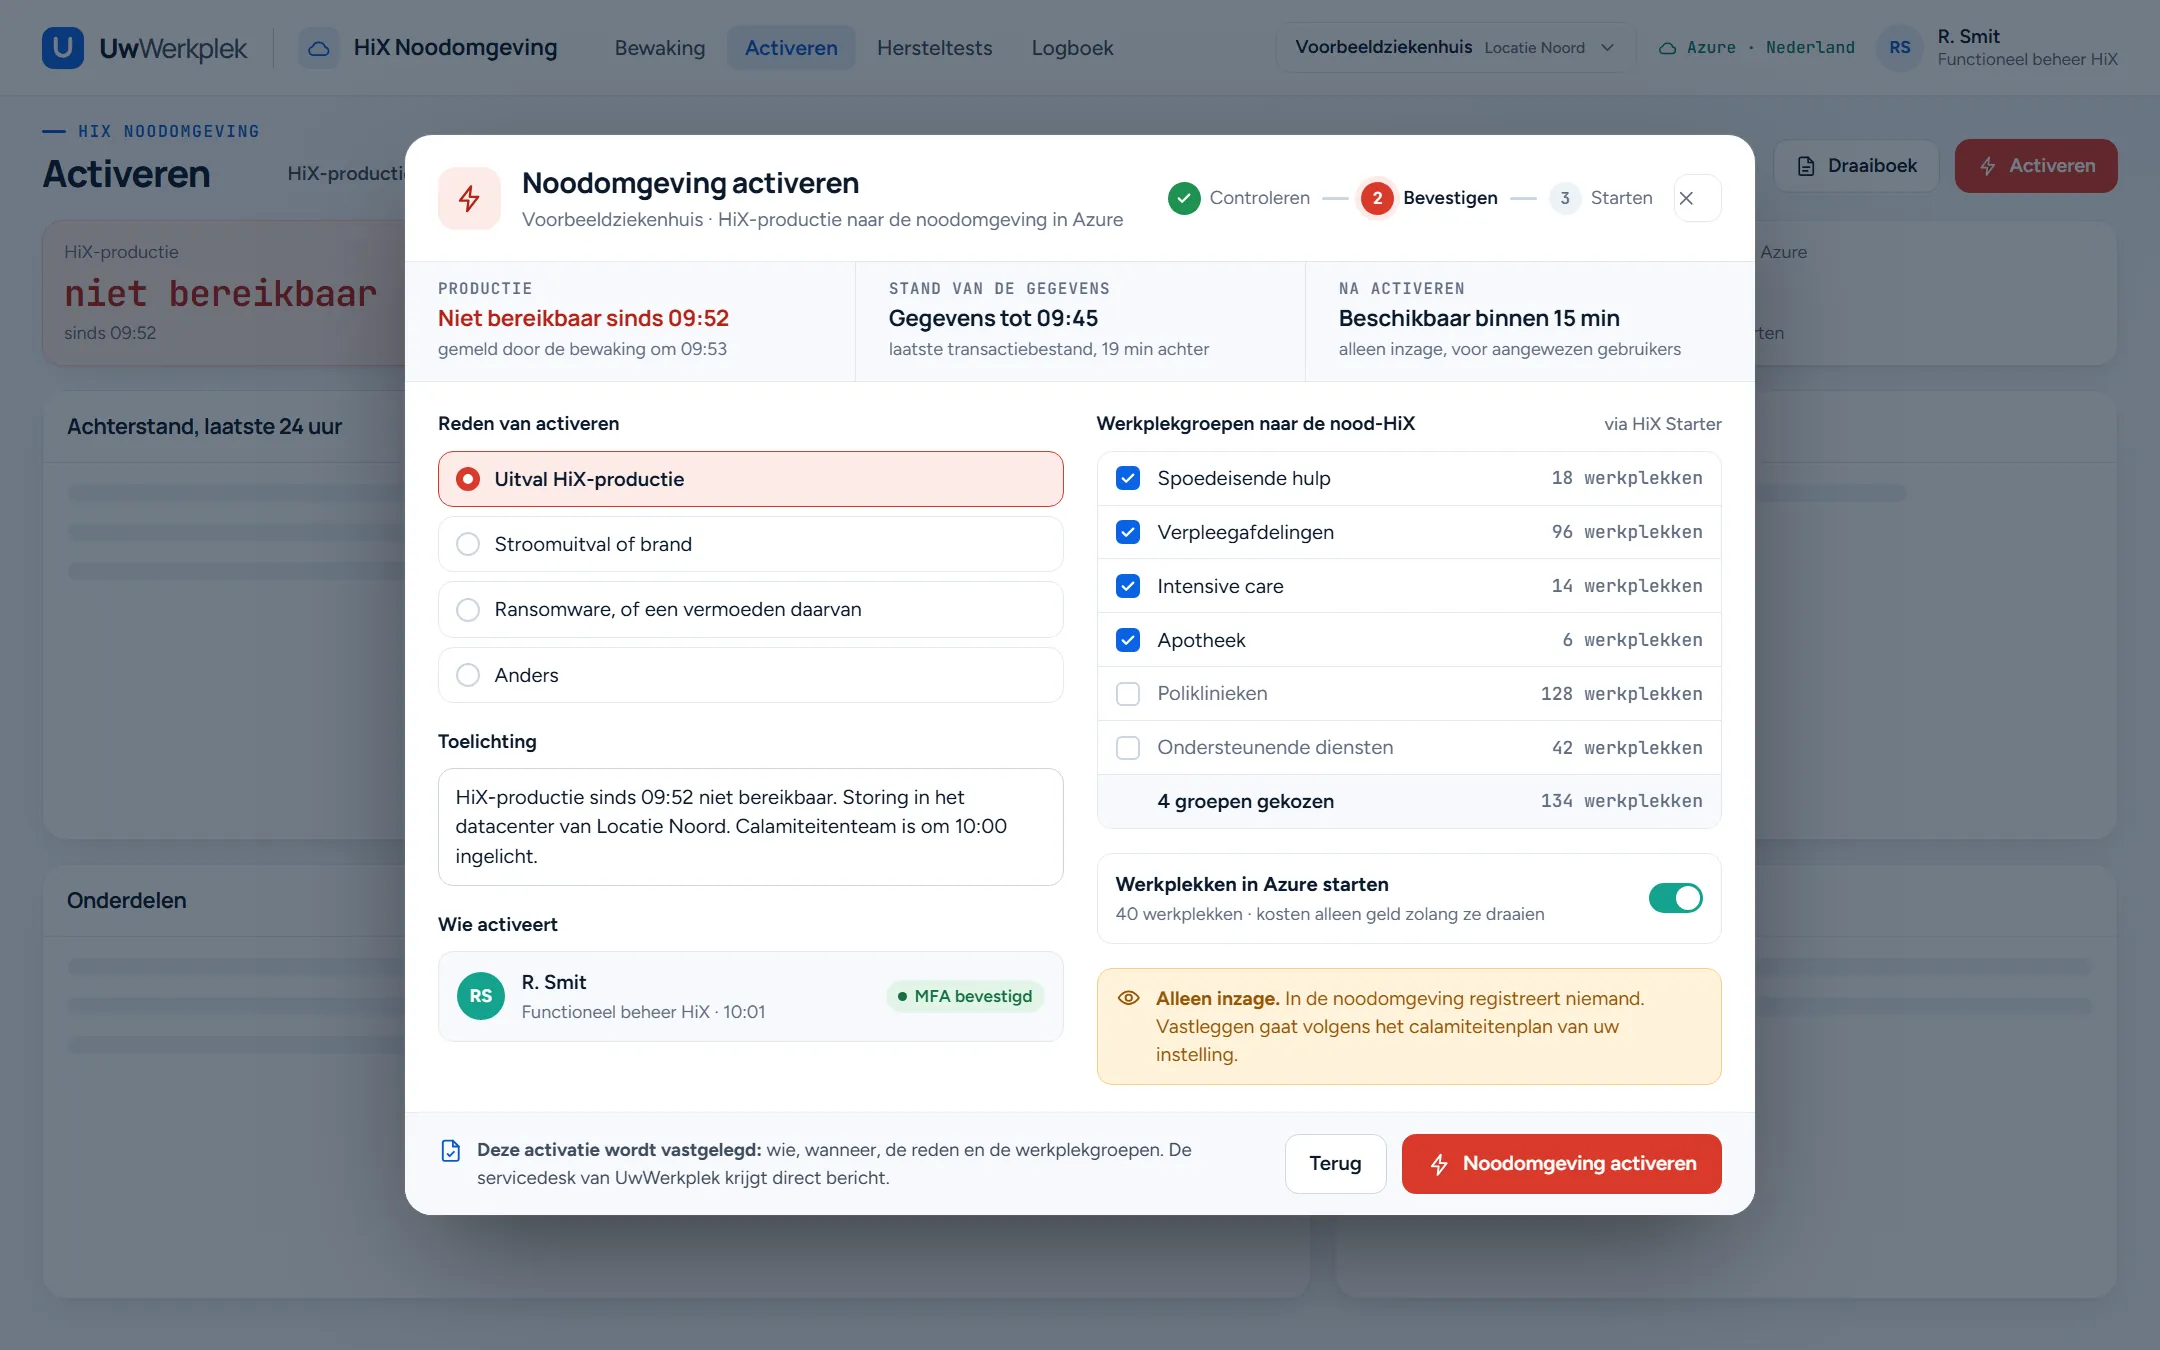Click the eye icon in Alleen inzage notice
Image resolution: width=2160 pixels, height=1350 pixels.
tap(1129, 998)
